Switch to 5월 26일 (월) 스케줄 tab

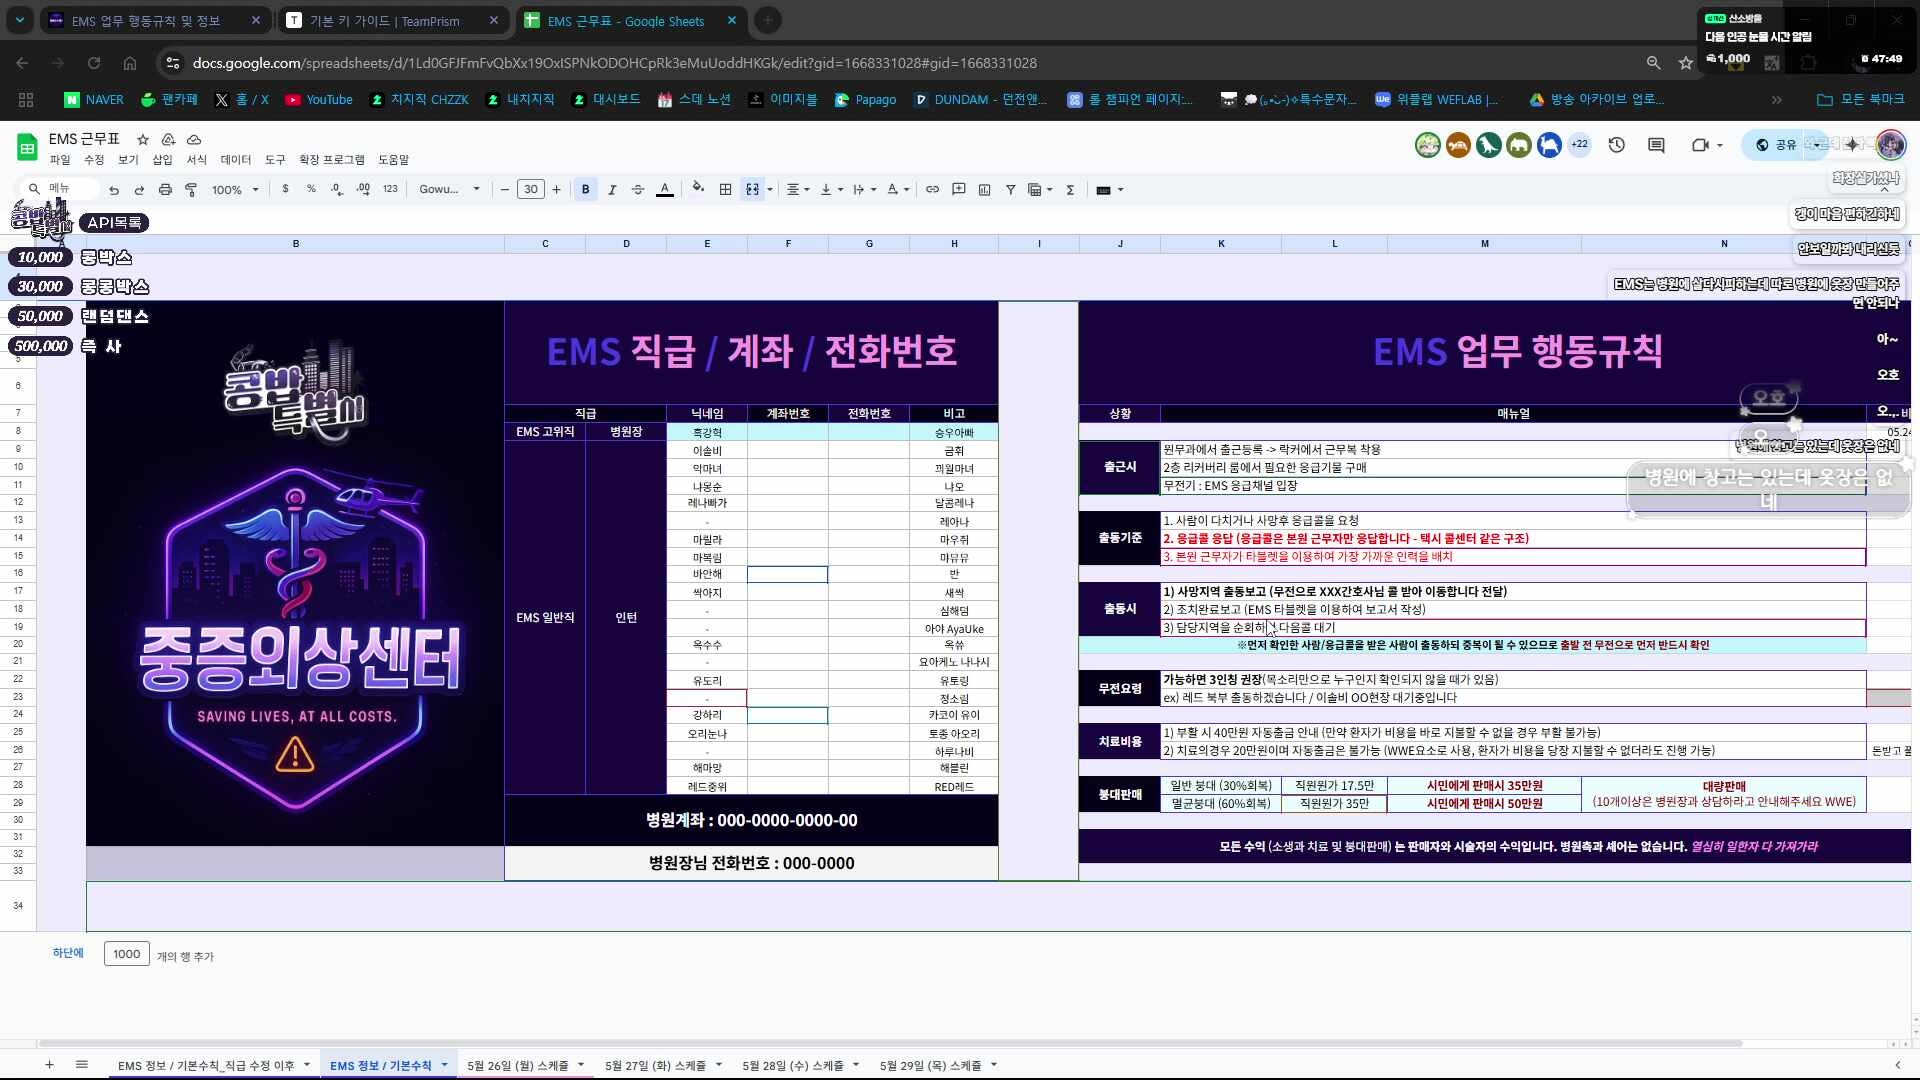(x=518, y=1066)
